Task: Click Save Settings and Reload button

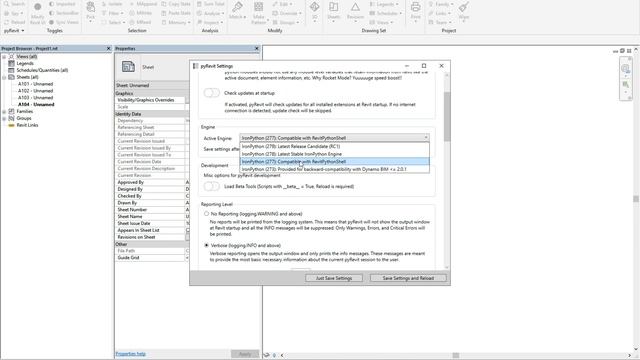Action: pyautogui.click(x=408, y=278)
